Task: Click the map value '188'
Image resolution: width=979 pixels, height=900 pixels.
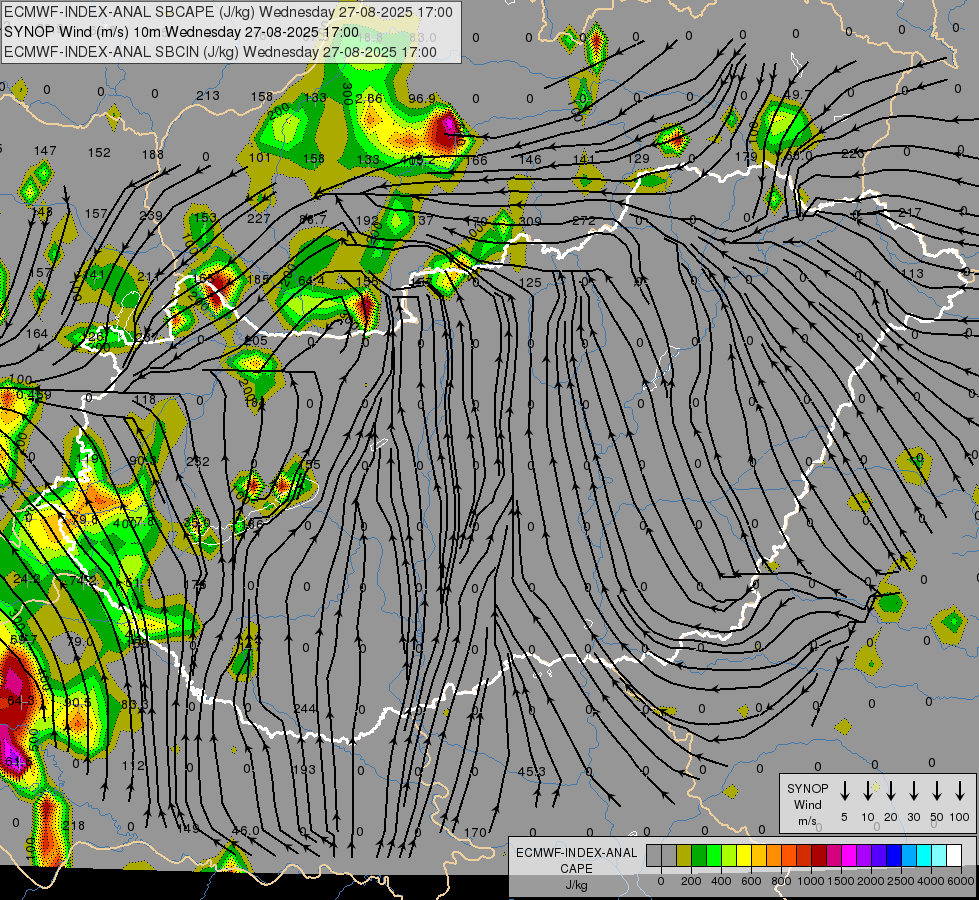Action: [152, 154]
